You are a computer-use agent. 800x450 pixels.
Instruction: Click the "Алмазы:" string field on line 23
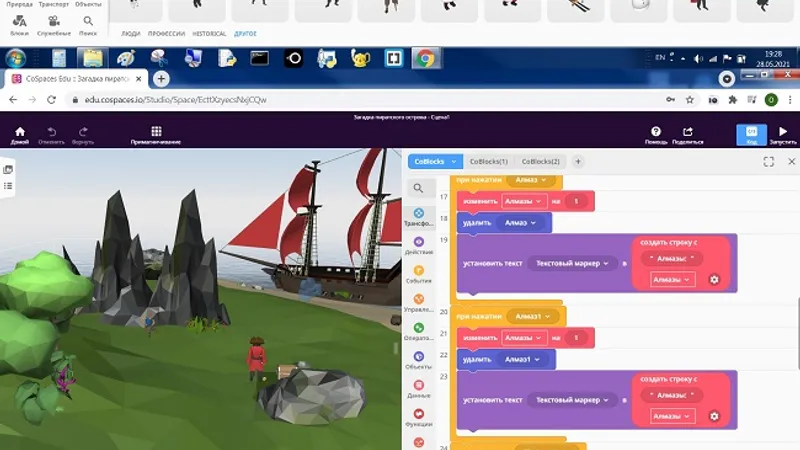[671, 395]
